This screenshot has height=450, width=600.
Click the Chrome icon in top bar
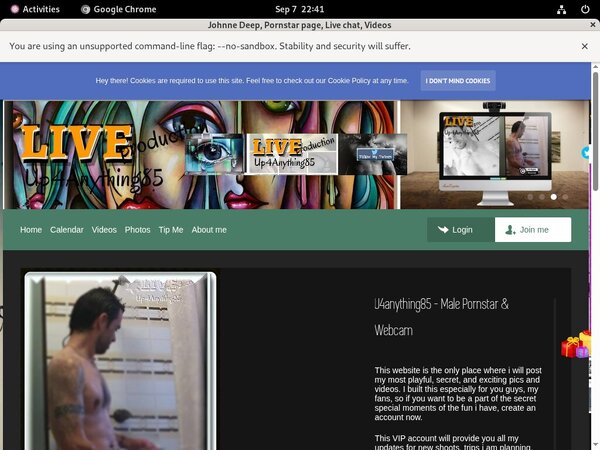[86, 9]
